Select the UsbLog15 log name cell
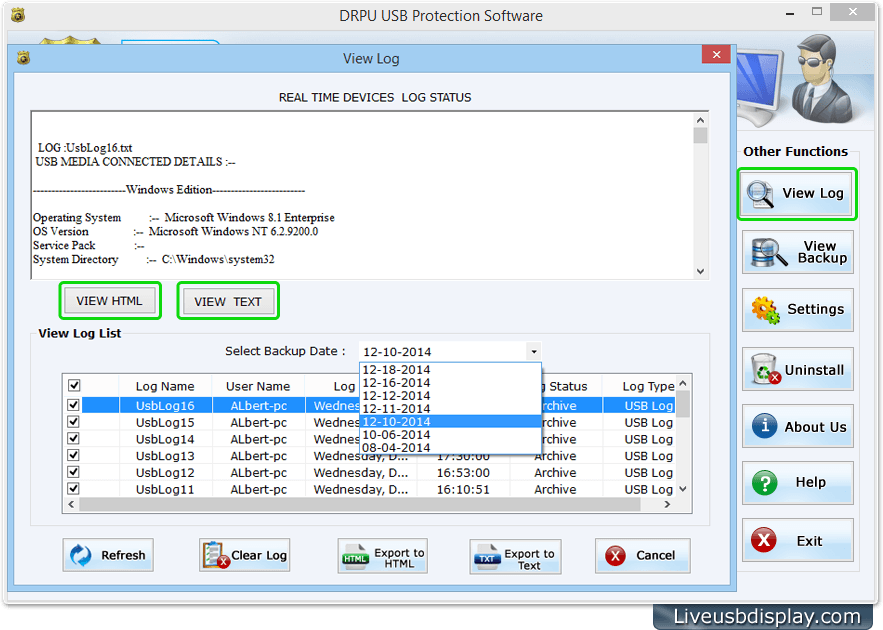 165,422
